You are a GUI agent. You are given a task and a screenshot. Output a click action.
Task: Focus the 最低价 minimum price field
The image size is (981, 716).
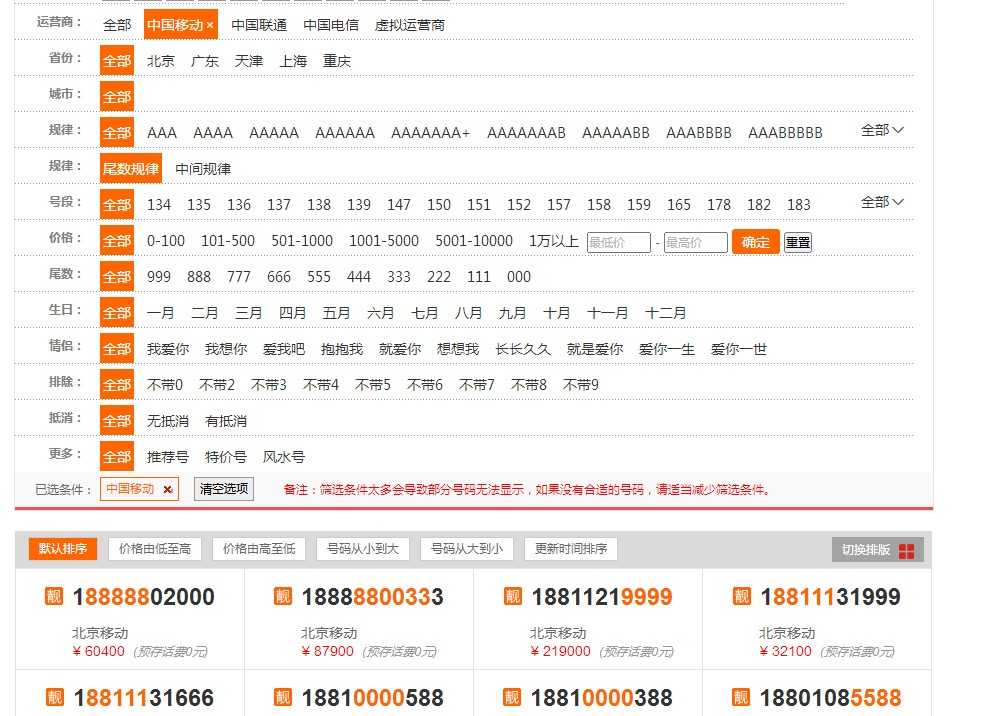(619, 242)
